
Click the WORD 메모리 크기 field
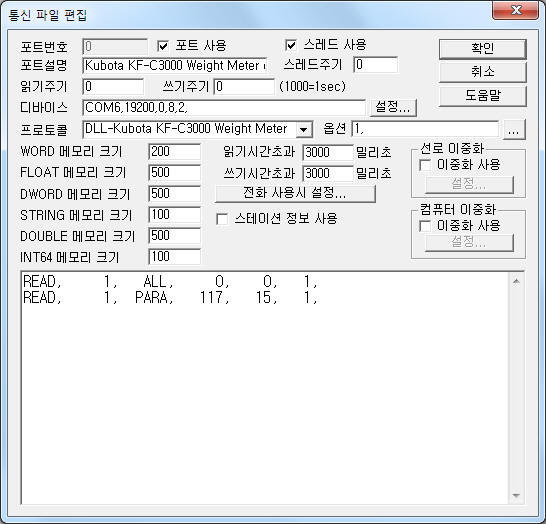(x=174, y=152)
